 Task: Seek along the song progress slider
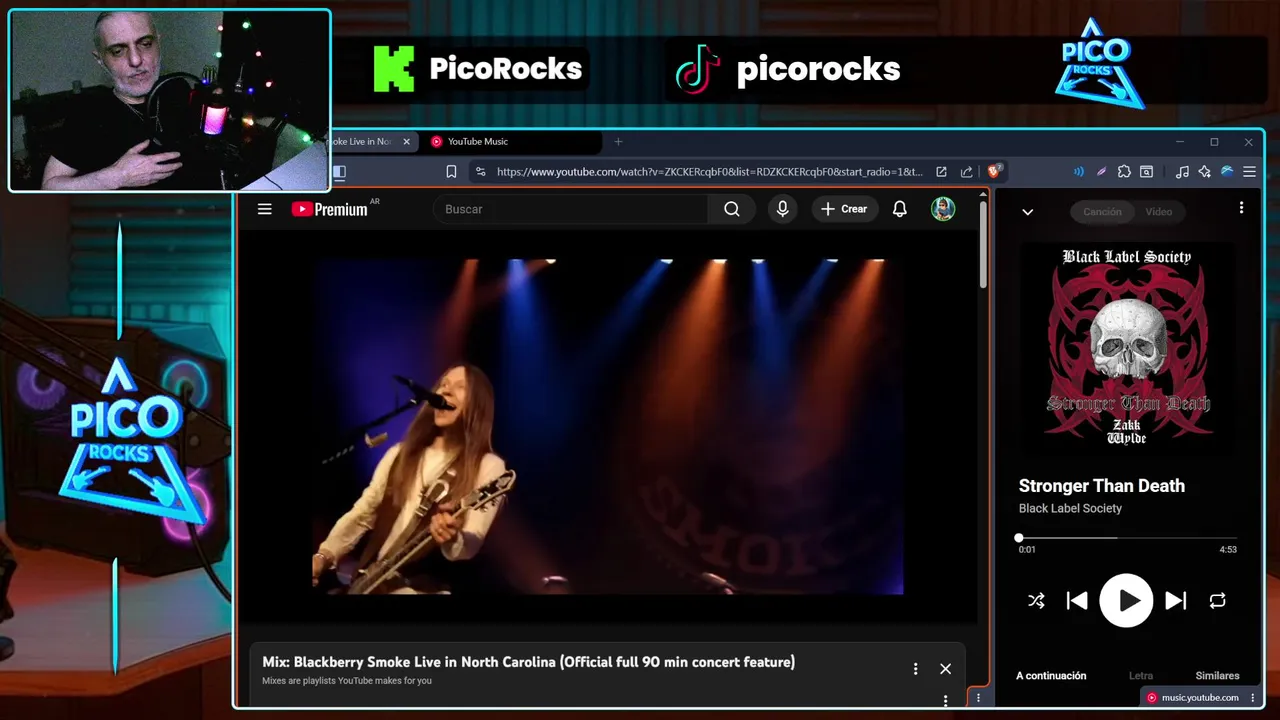(1127, 538)
